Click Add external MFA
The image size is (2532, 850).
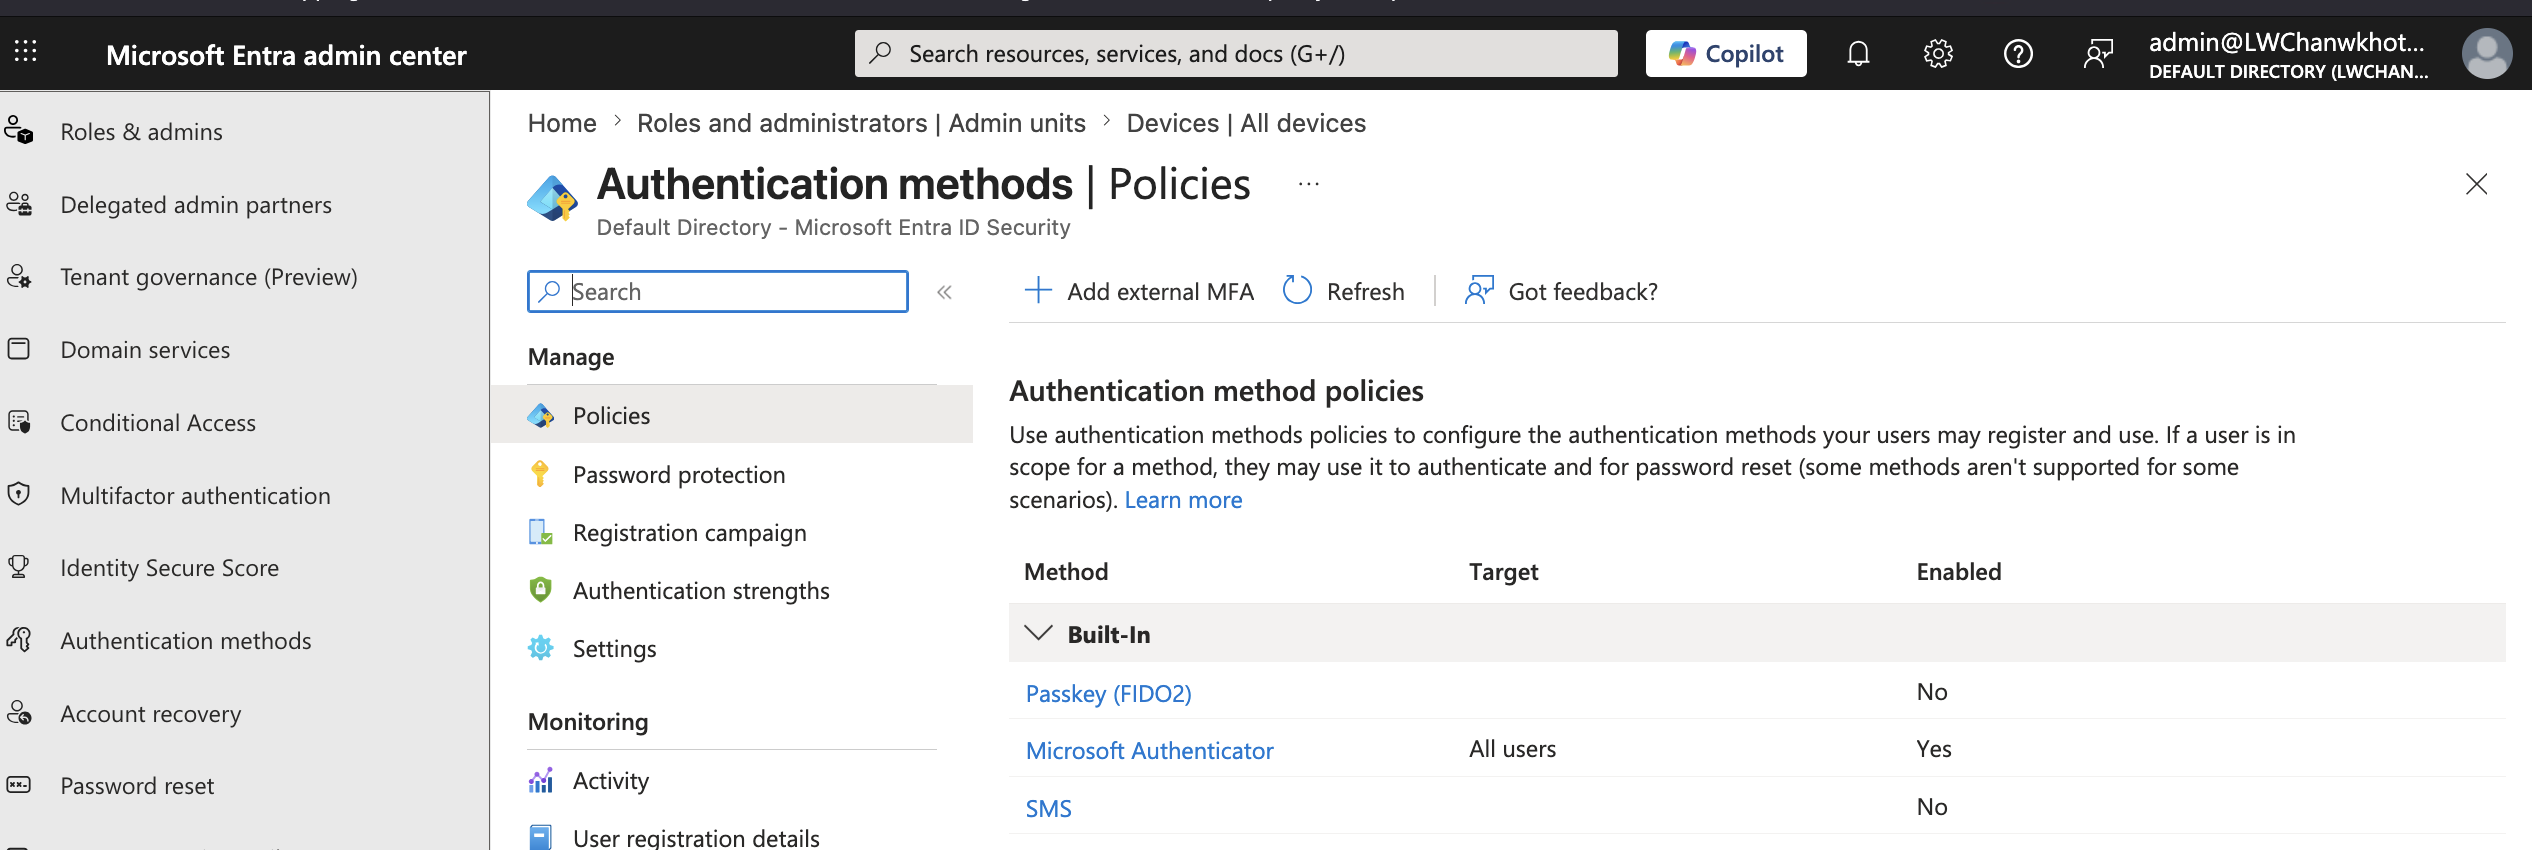coord(1139,291)
